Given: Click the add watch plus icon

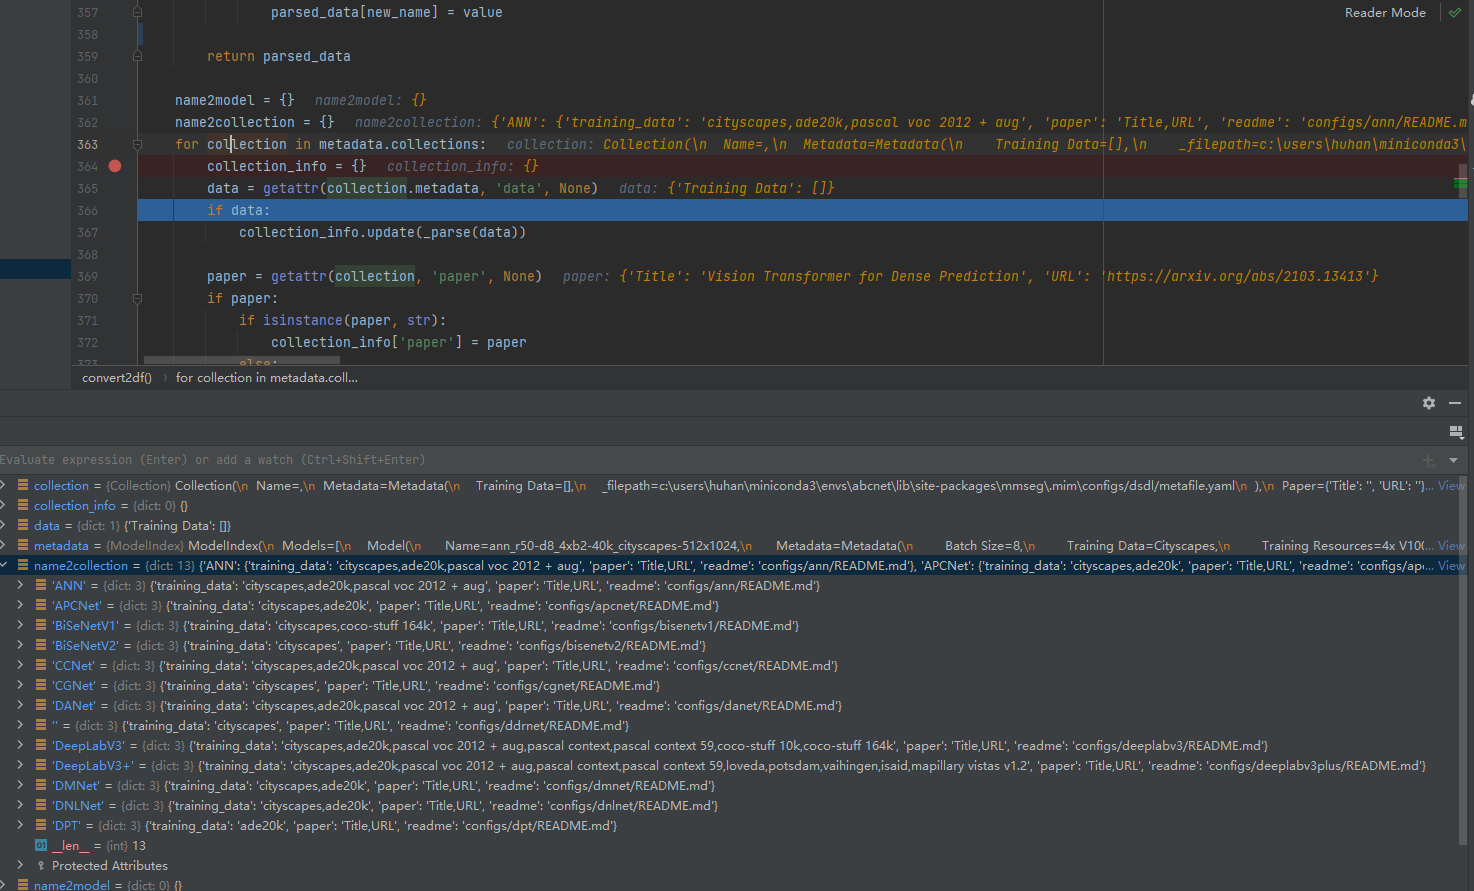Looking at the screenshot, I should point(1428,459).
